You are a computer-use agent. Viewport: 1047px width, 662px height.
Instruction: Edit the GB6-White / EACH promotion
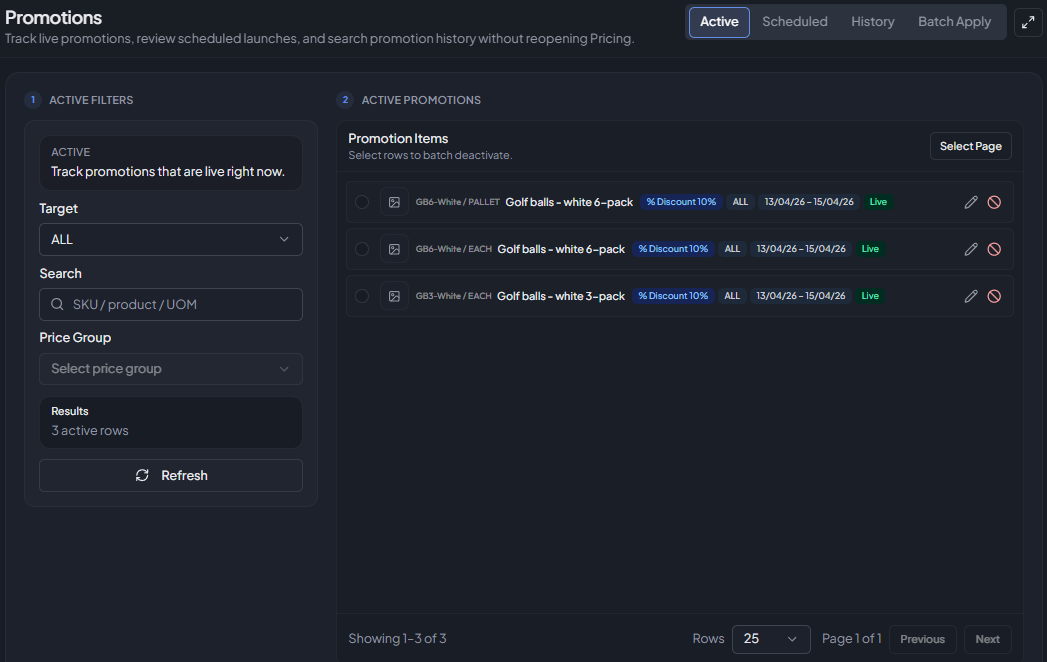coord(971,249)
